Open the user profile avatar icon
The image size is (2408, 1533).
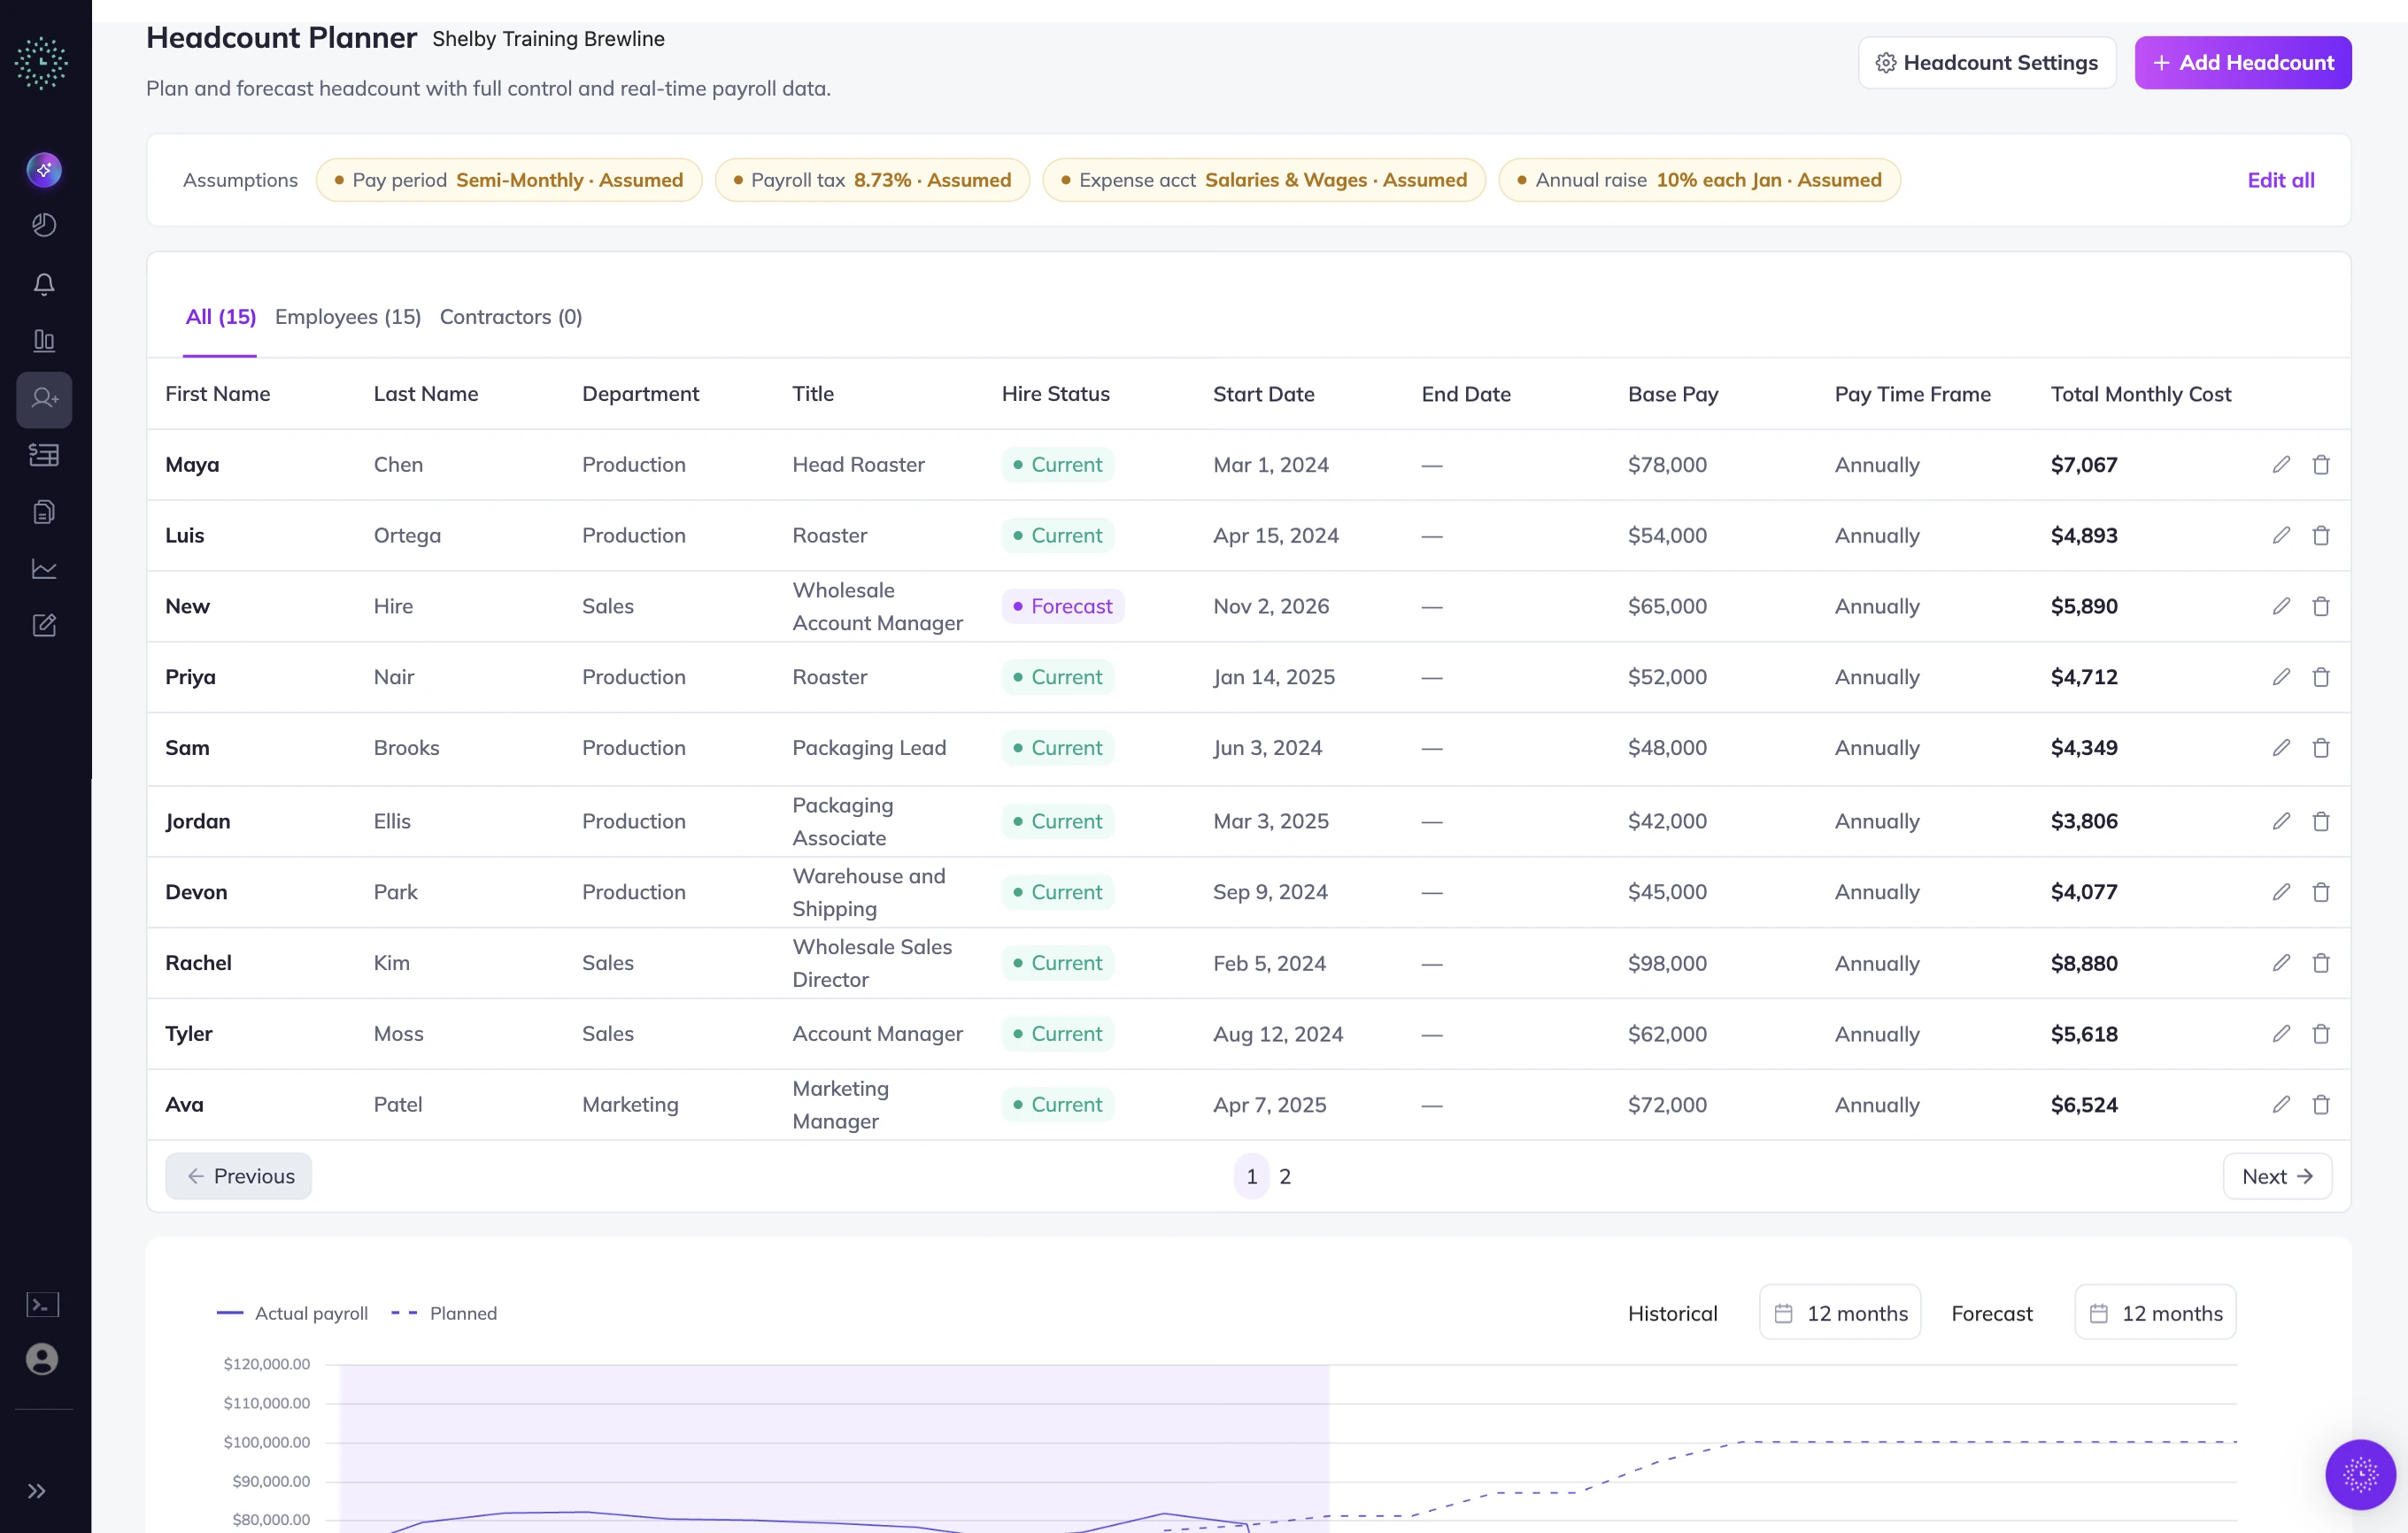(x=42, y=1360)
